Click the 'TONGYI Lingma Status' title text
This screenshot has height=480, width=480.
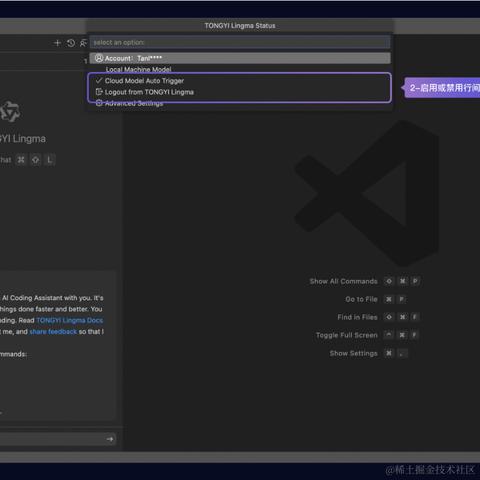pyautogui.click(x=240, y=26)
